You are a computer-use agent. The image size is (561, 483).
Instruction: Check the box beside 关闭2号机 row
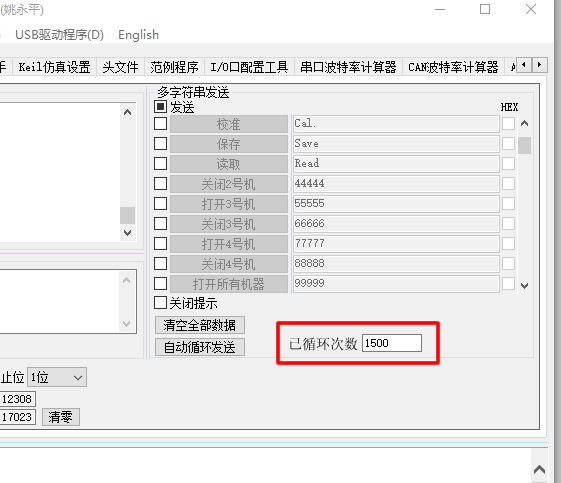coord(160,184)
